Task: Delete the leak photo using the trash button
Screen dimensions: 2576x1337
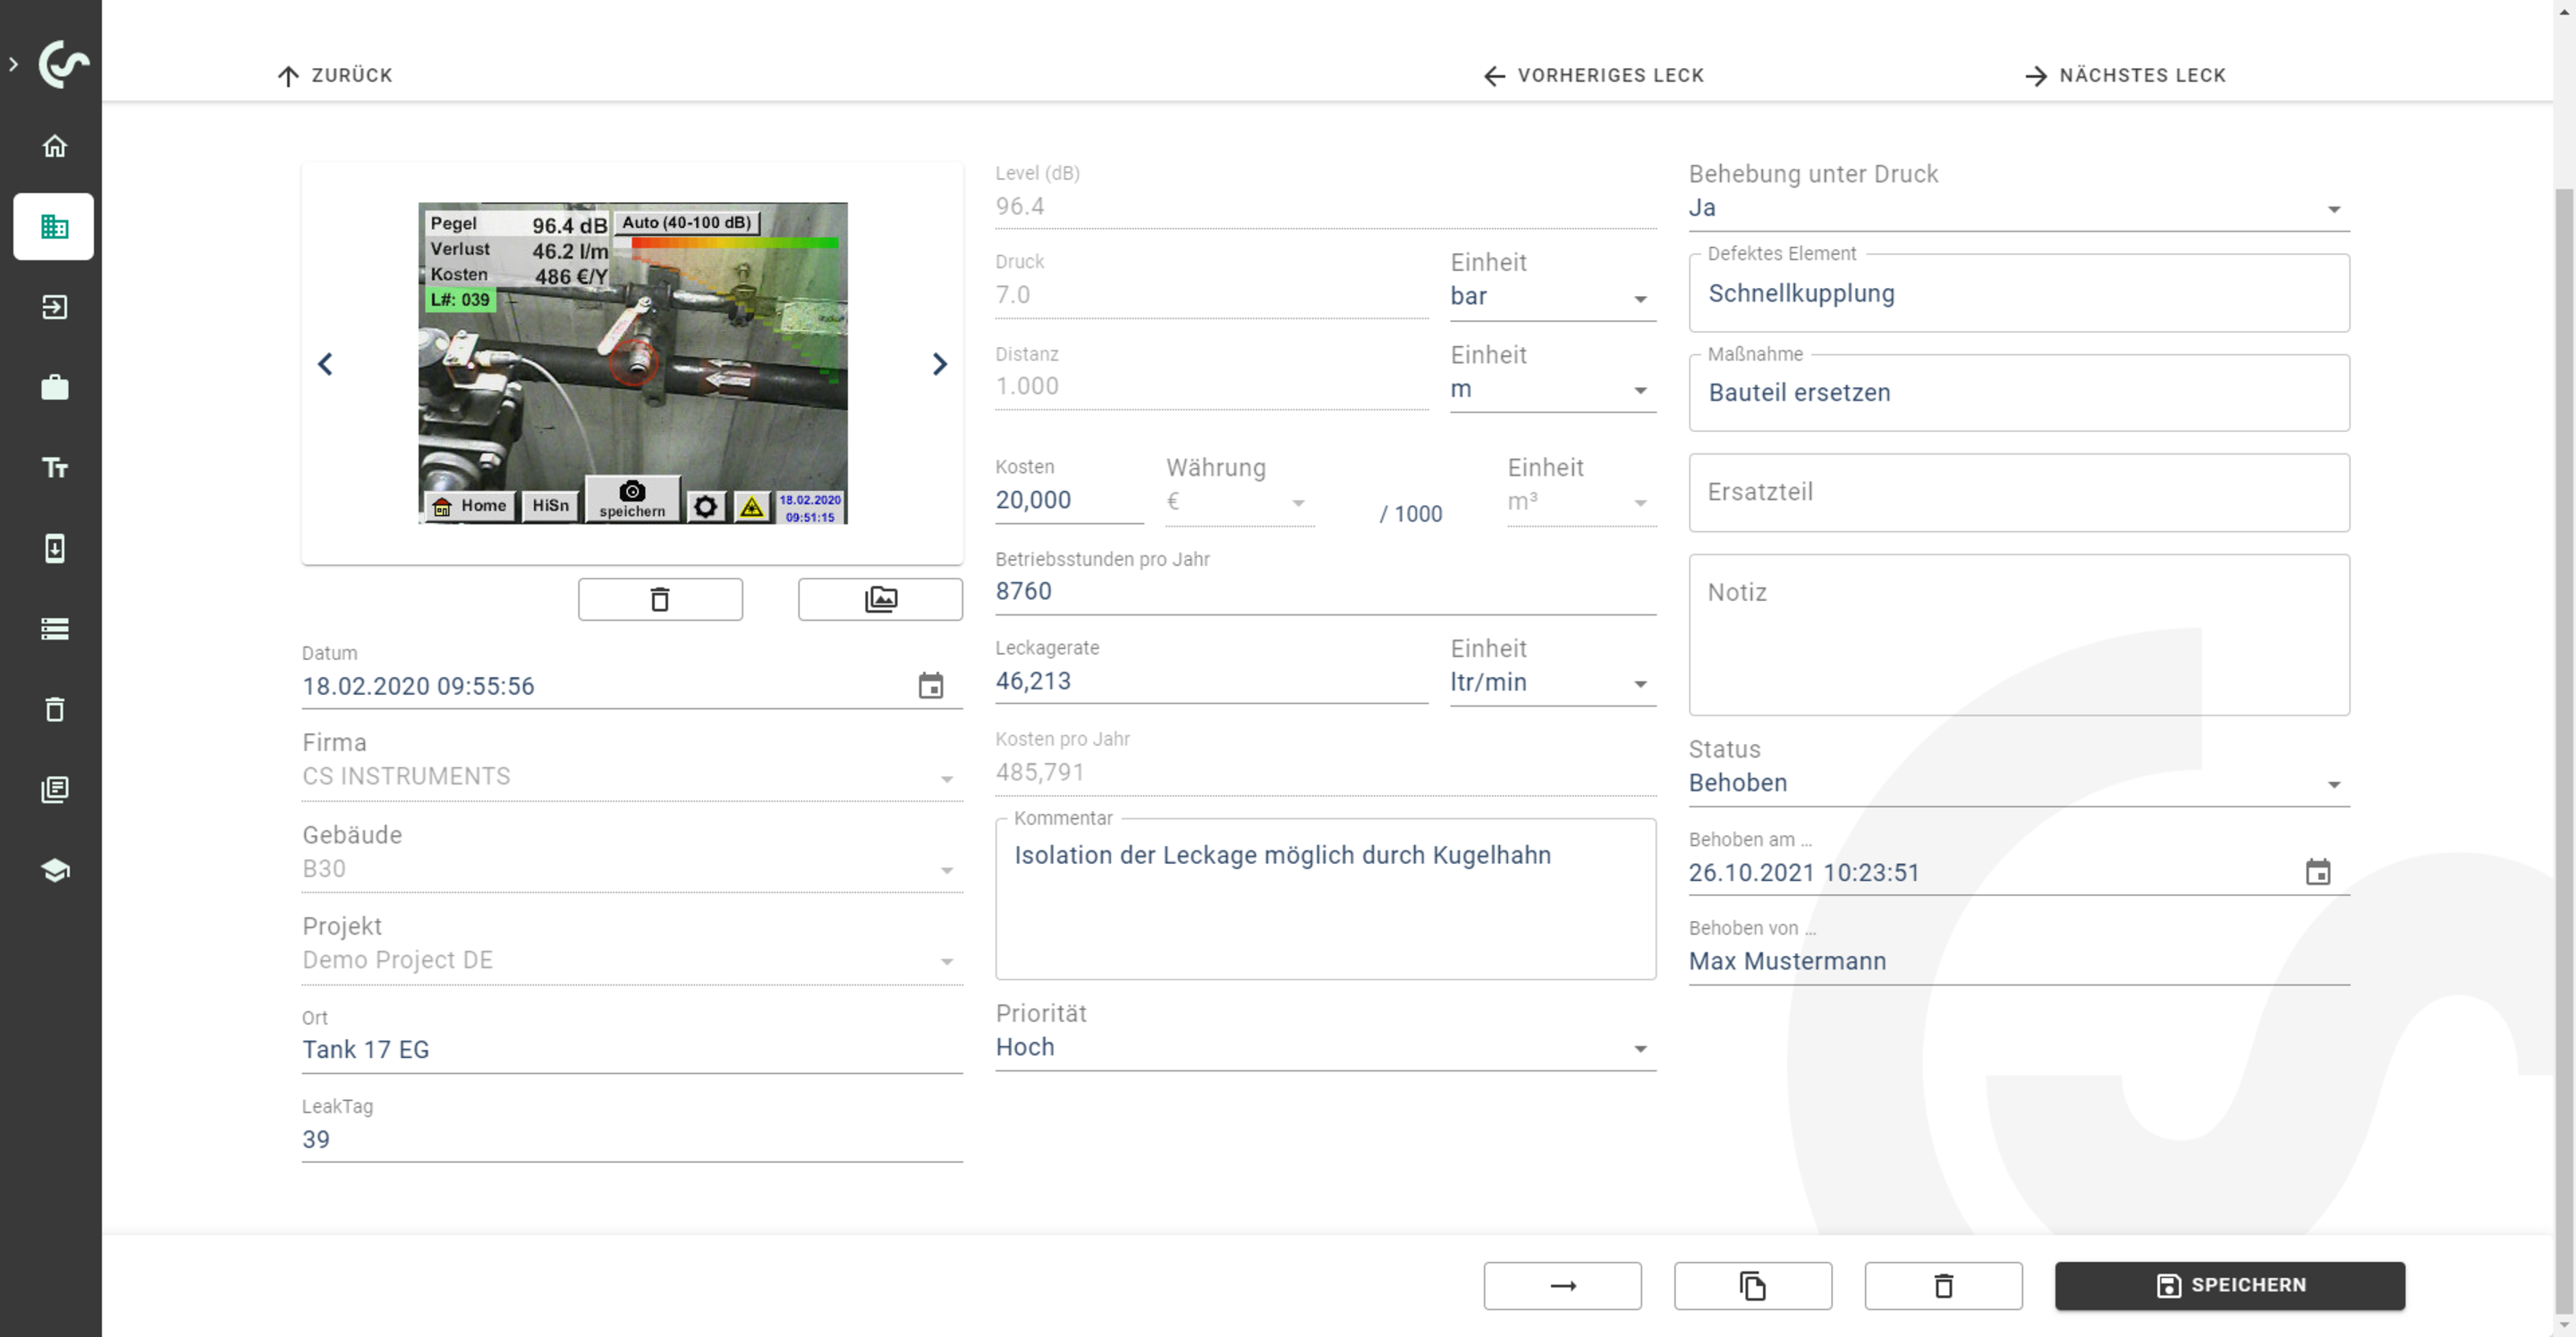Action: click(660, 599)
